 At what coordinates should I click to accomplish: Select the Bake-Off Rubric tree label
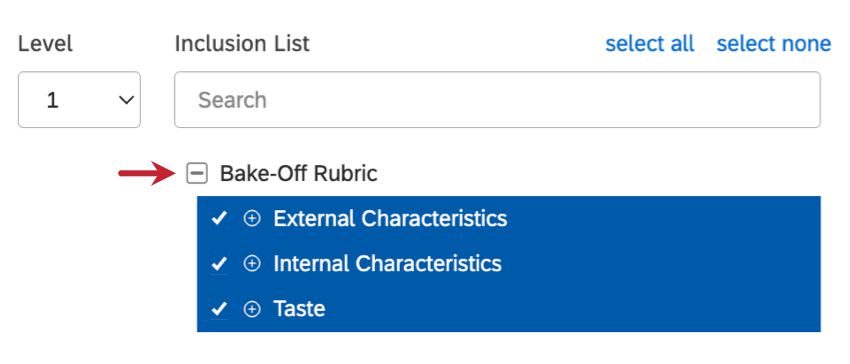298,174
